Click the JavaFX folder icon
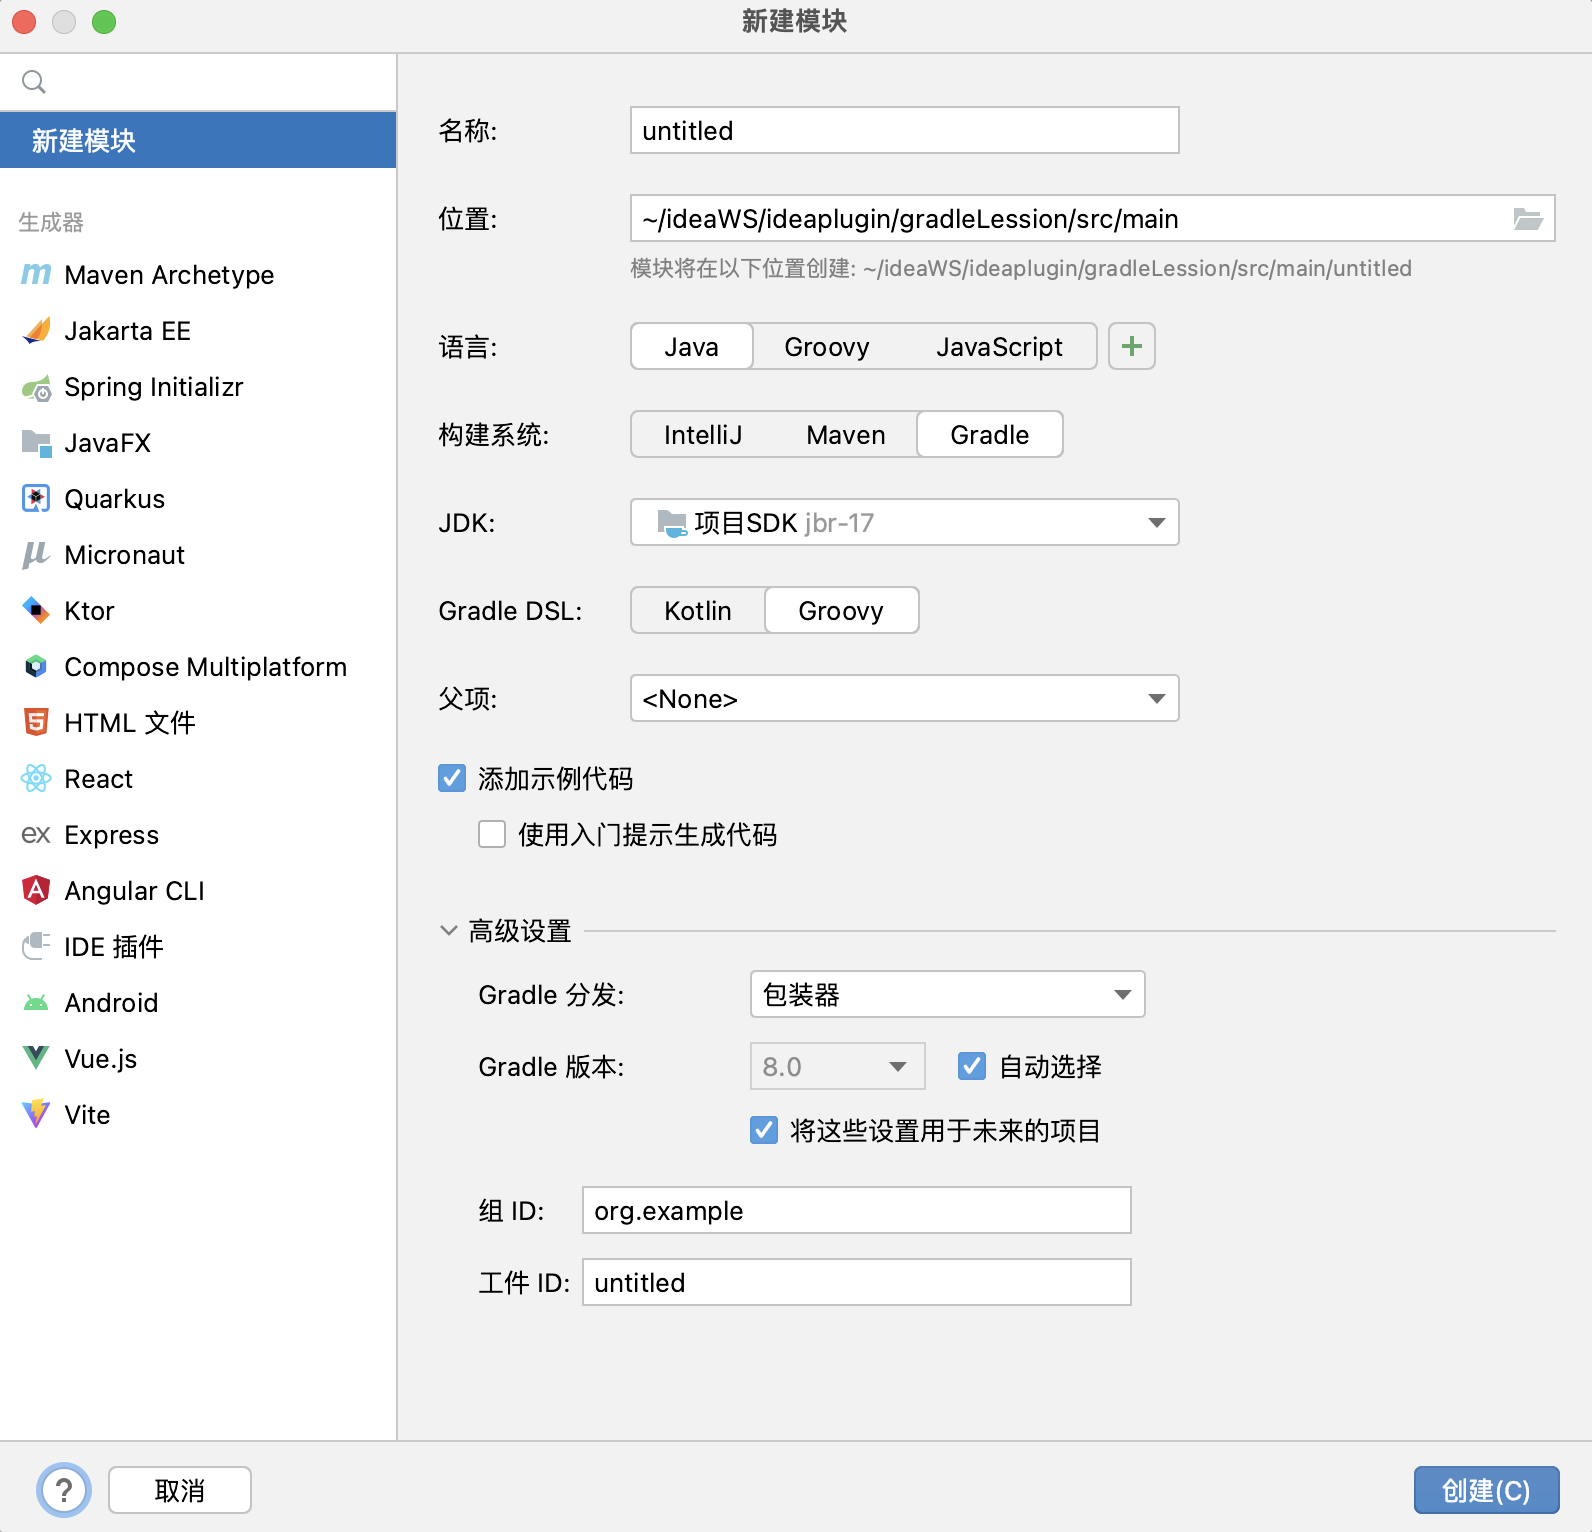This screenshot has width=1592, height=1532. click(x=36, y=443)
